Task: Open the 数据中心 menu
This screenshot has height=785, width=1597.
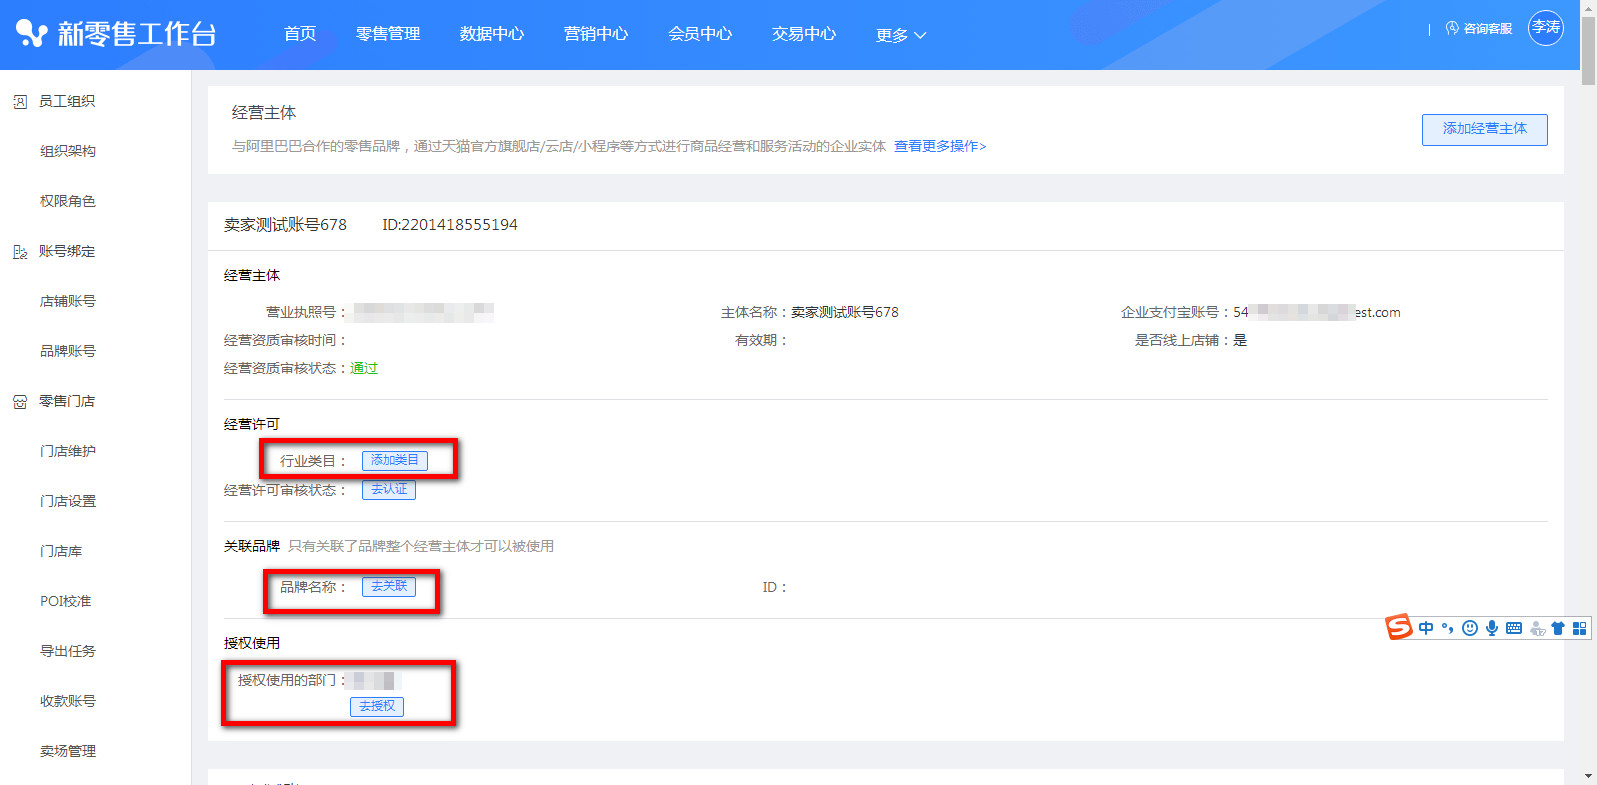Action: 491,34
